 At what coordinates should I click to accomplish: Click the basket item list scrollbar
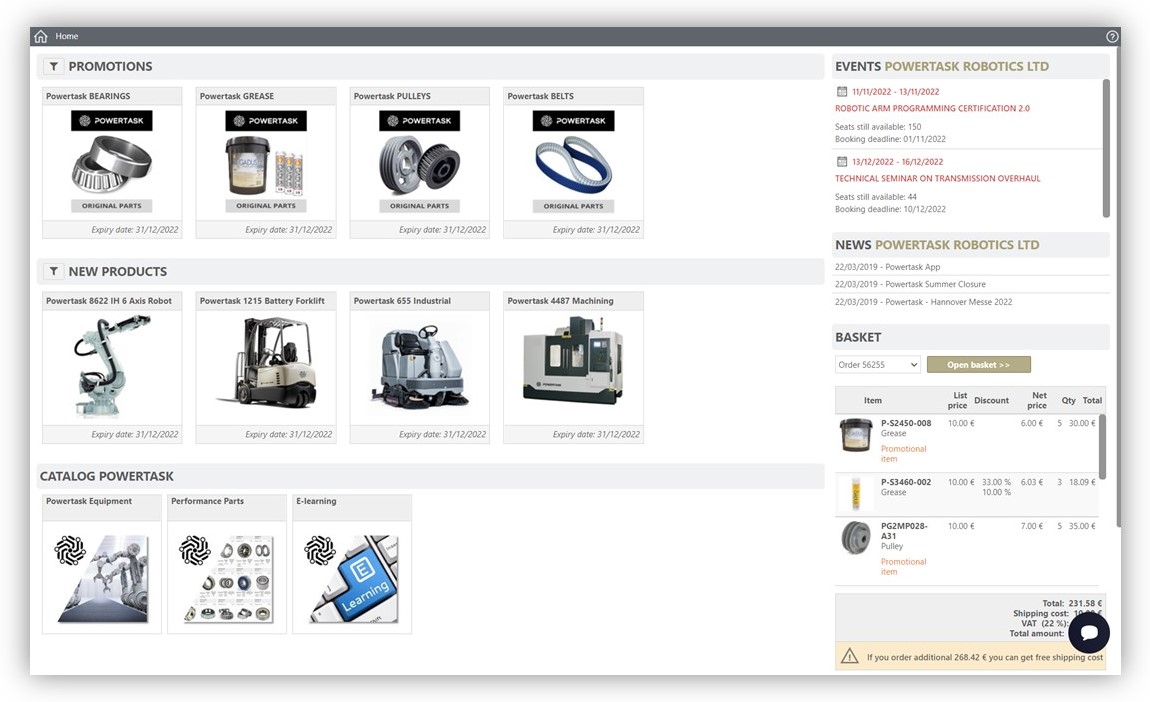tap(1102, 446)
